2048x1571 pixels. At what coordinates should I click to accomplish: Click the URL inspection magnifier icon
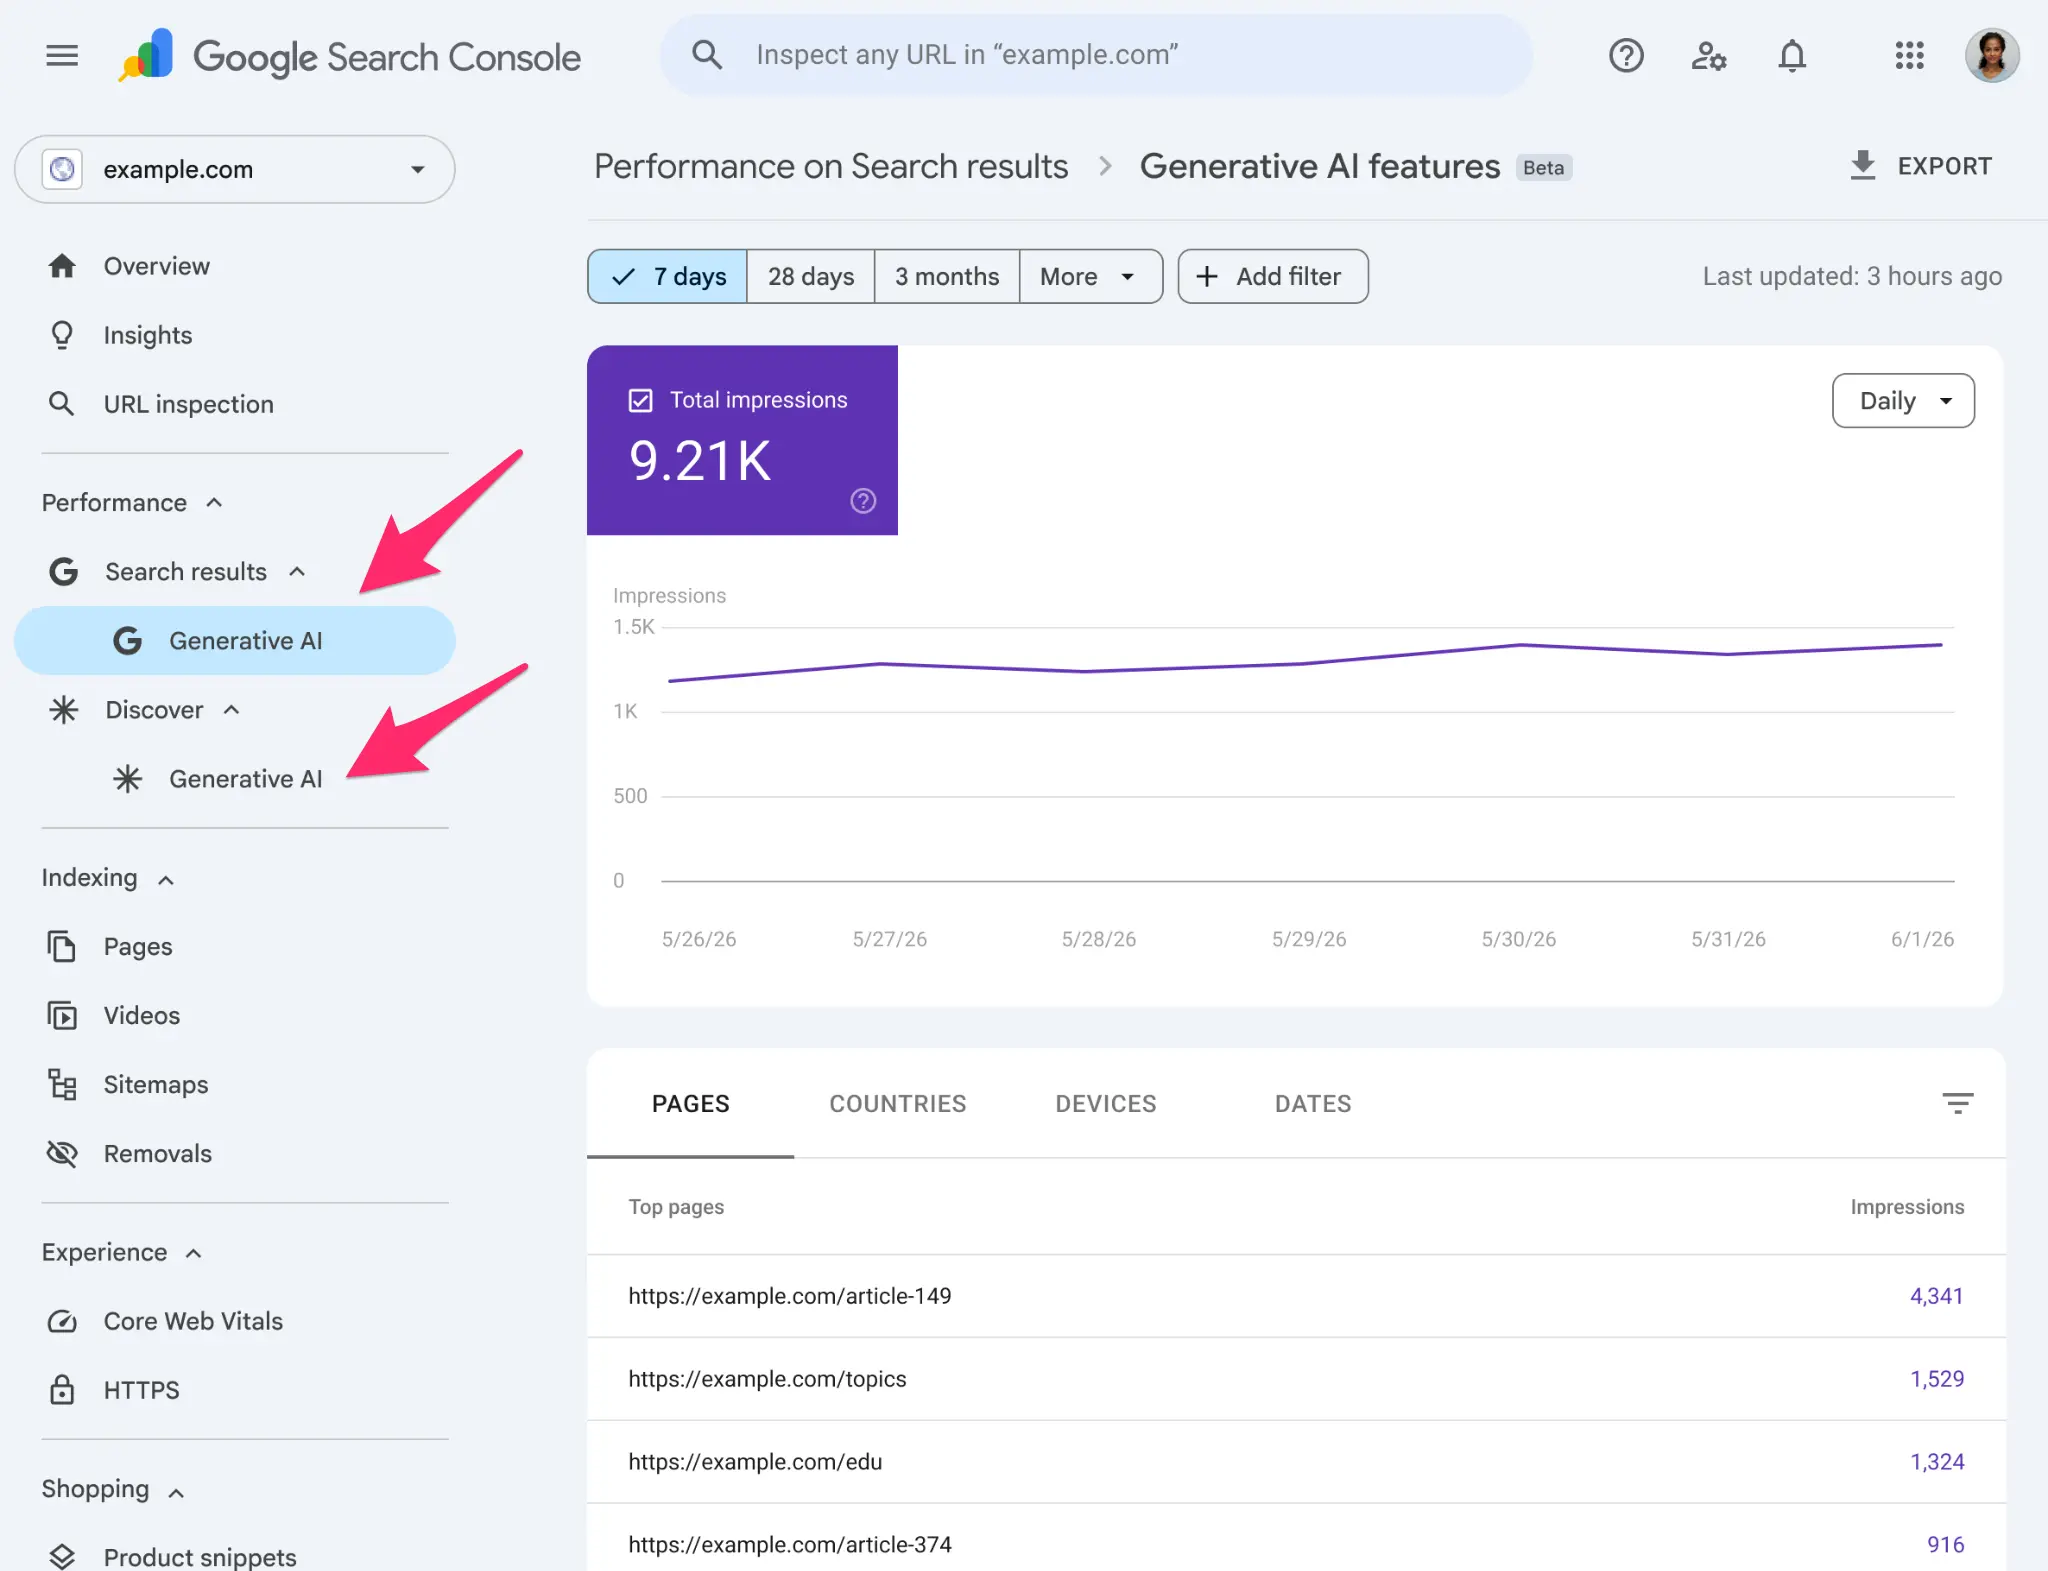click(62, 404)
